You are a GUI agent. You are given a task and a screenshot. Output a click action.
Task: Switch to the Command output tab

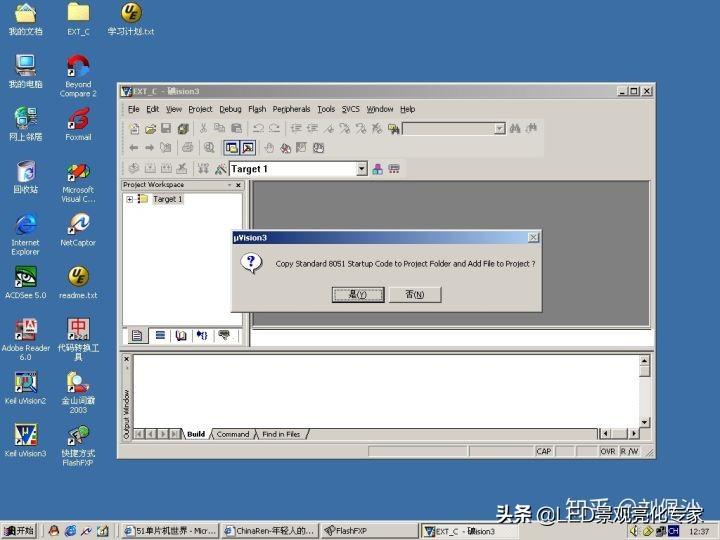point(233,434)
